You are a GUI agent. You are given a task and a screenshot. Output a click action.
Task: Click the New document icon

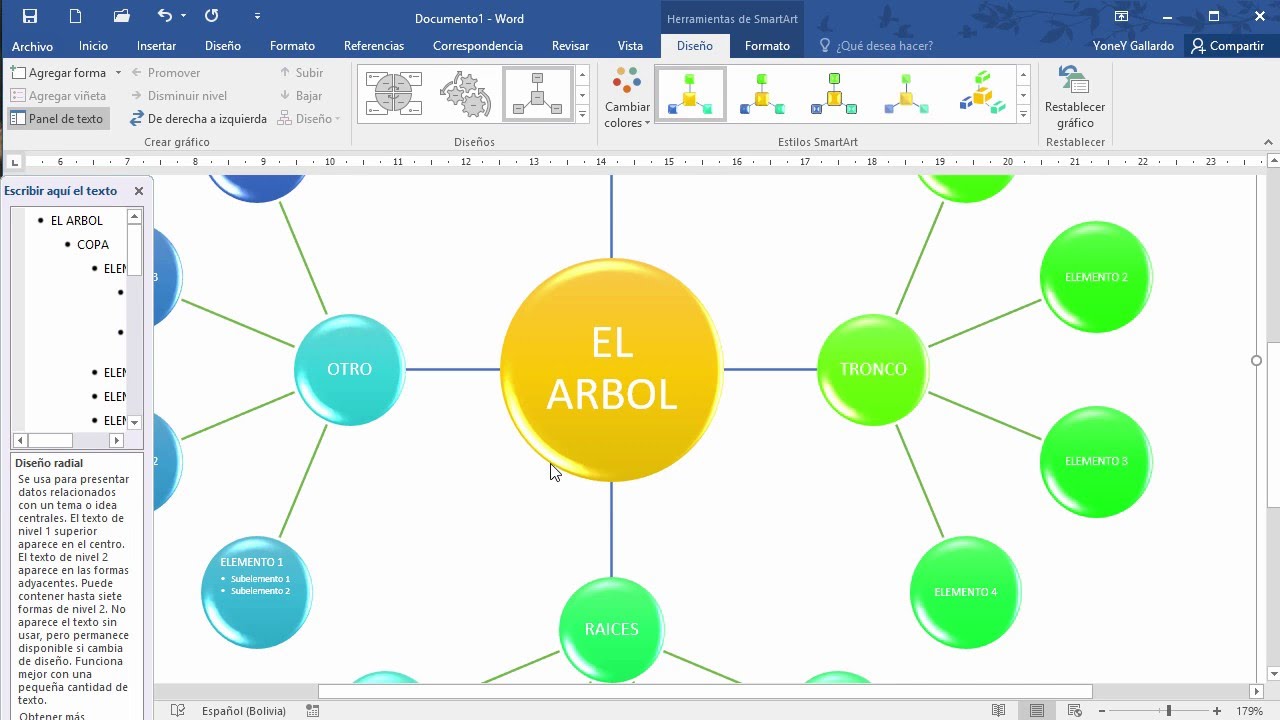pyautogui.click(x=76, y=16)
